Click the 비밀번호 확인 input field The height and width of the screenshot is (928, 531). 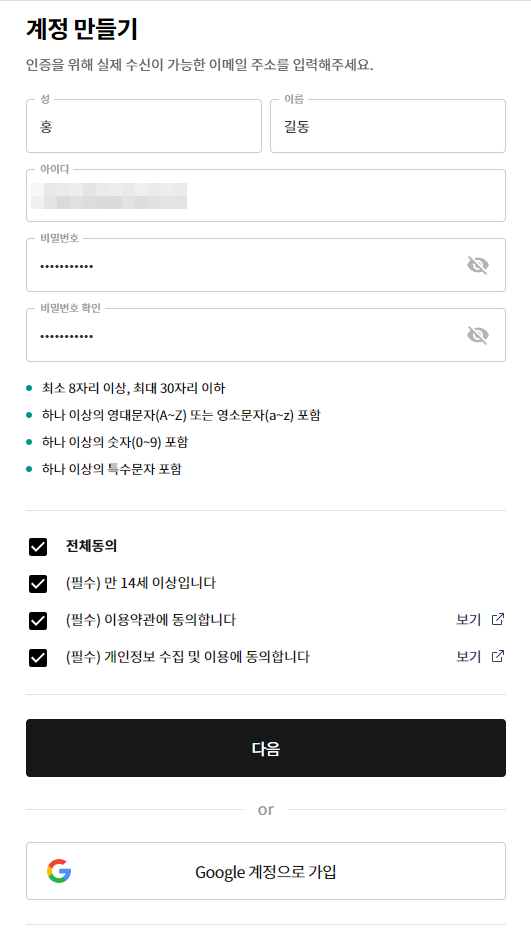(266, 335)
